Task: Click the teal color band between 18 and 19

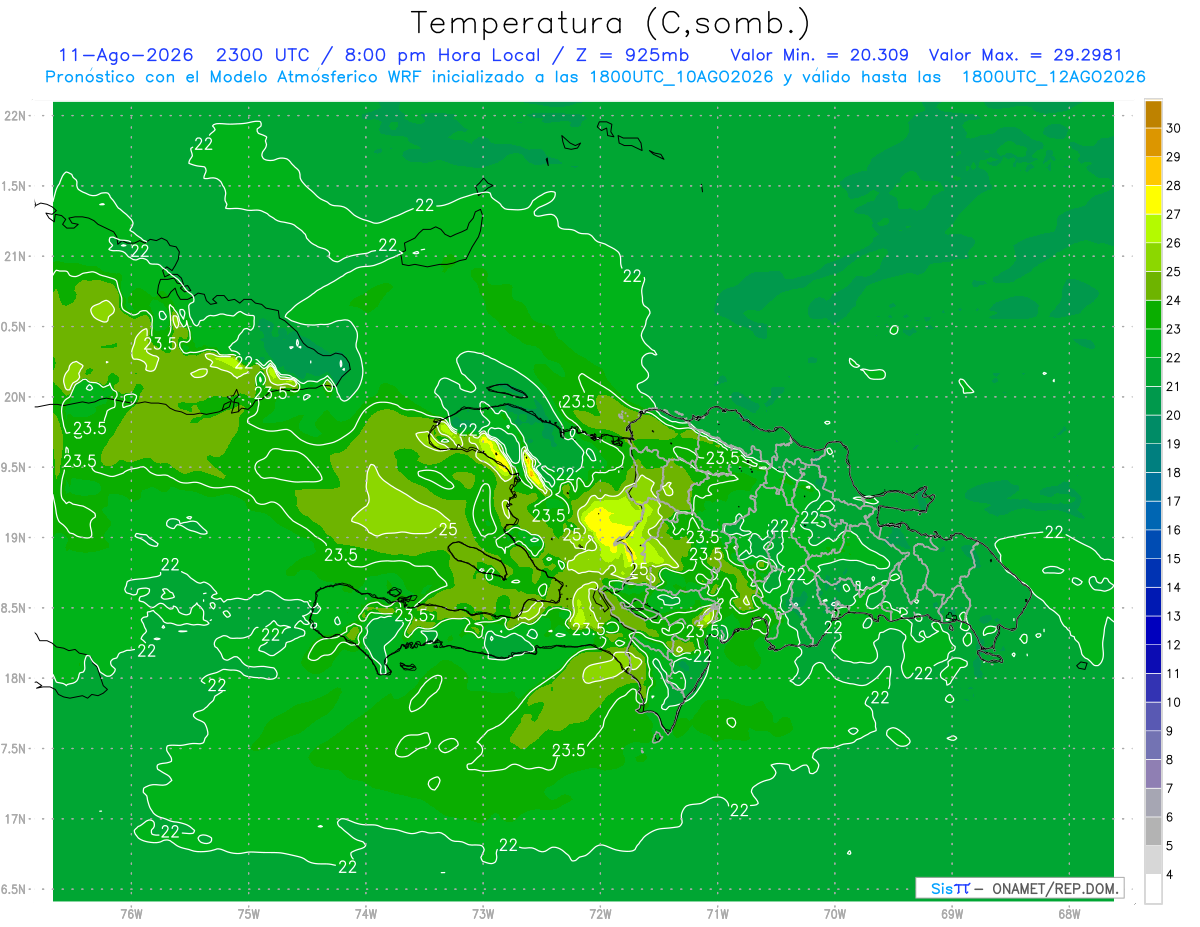Action: 1153,458
